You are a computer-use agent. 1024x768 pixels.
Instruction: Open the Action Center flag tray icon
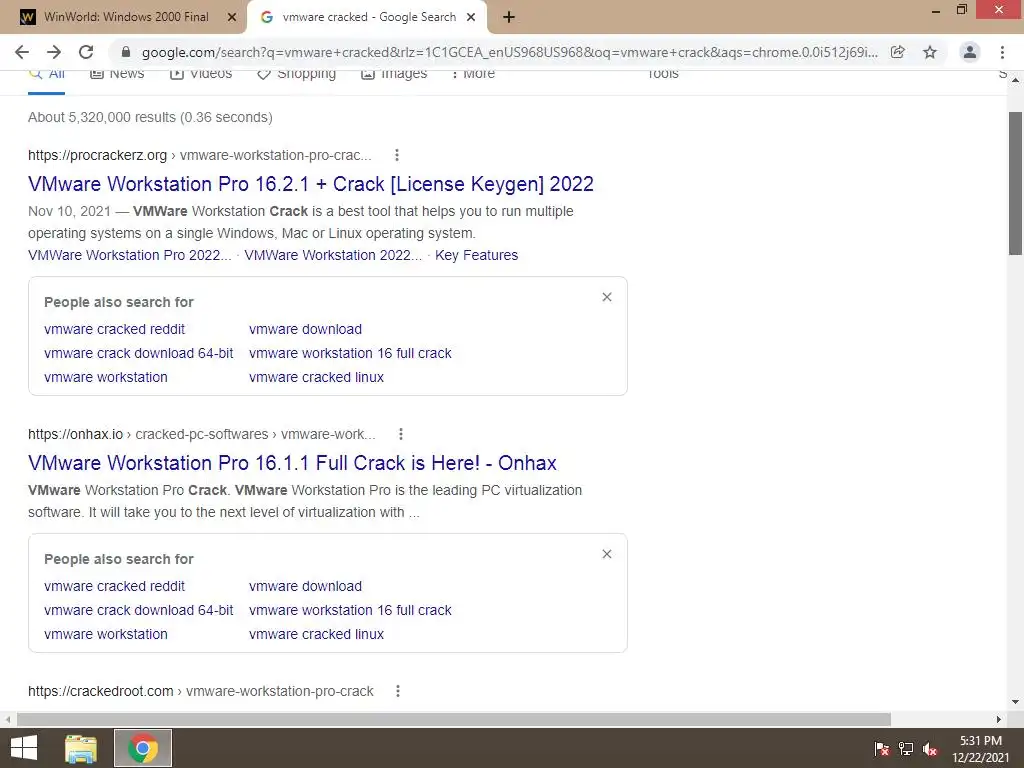coord(881,748)
